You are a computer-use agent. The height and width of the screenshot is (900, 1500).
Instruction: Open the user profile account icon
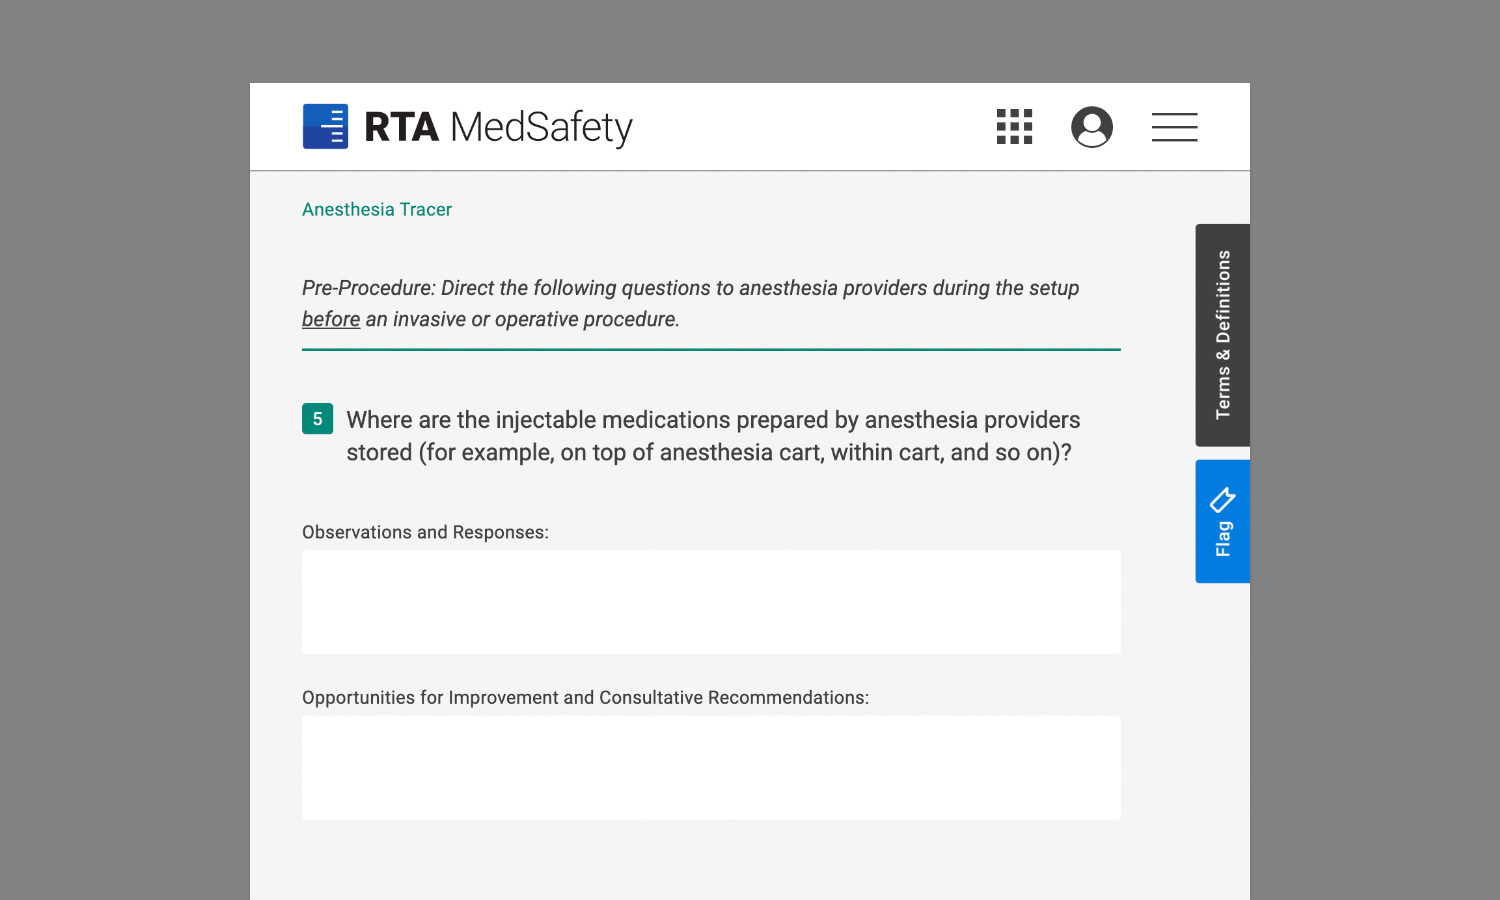pyautogui.click(x=1092, y=127)
